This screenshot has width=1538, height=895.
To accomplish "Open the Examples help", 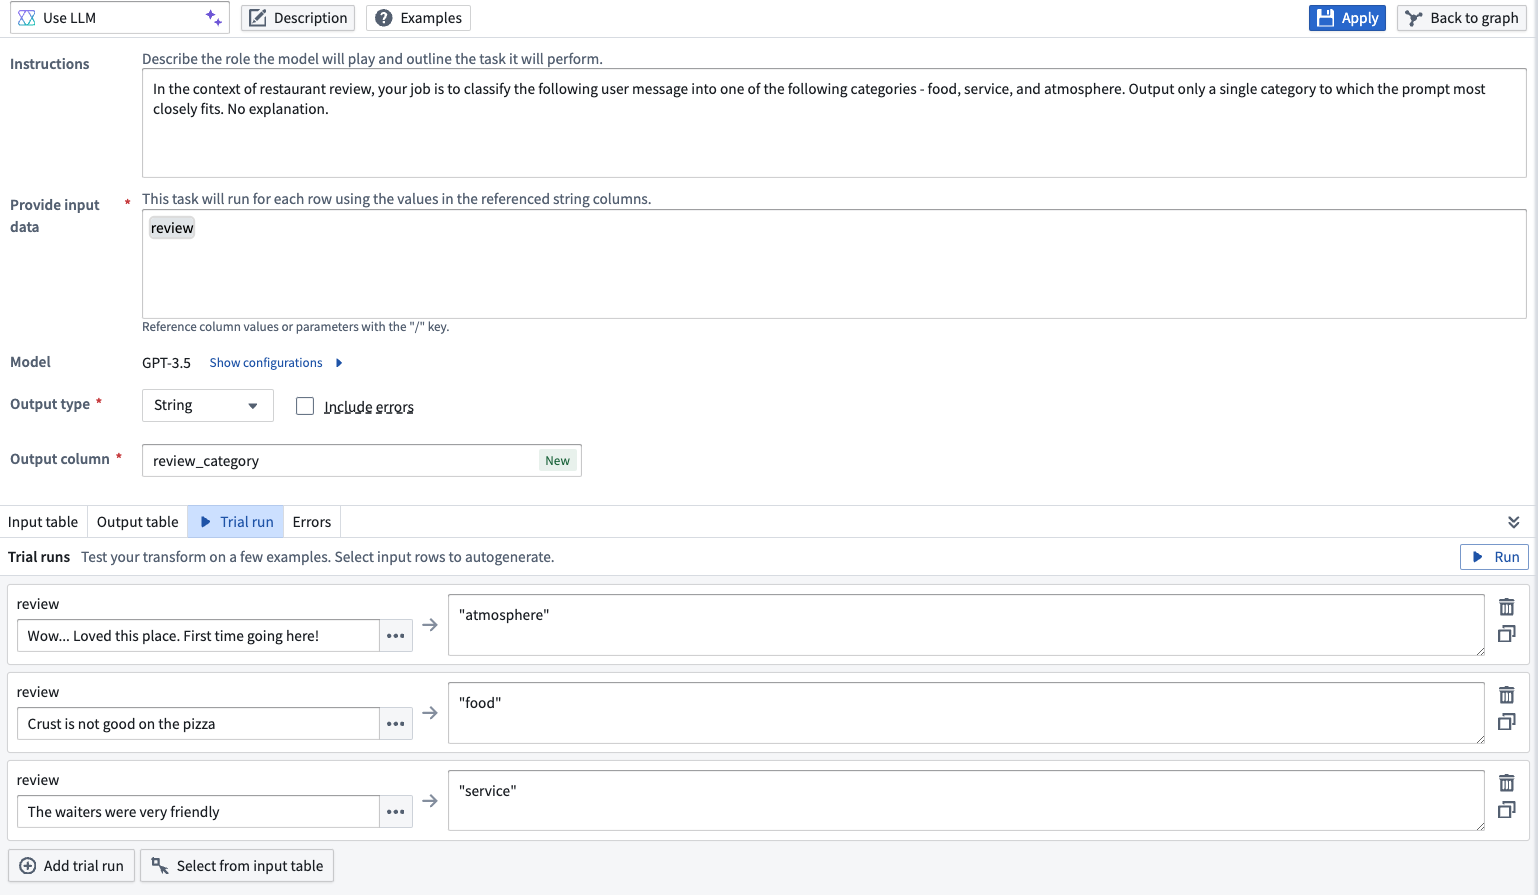I will click(x=418, y=18).
